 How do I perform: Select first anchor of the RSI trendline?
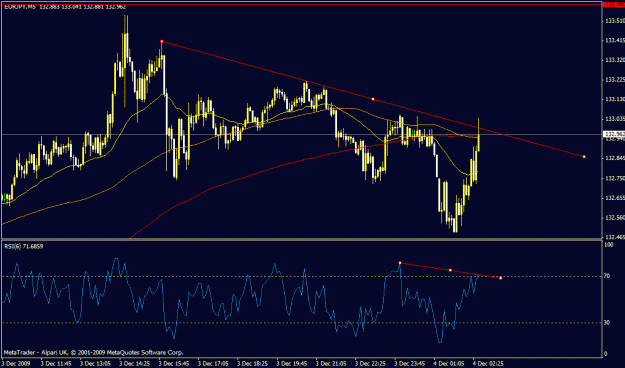point(400,263)
